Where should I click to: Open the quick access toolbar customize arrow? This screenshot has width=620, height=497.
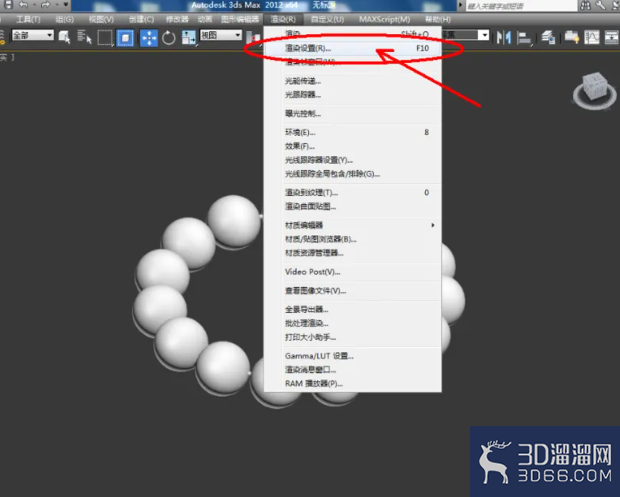pos(66,5)
